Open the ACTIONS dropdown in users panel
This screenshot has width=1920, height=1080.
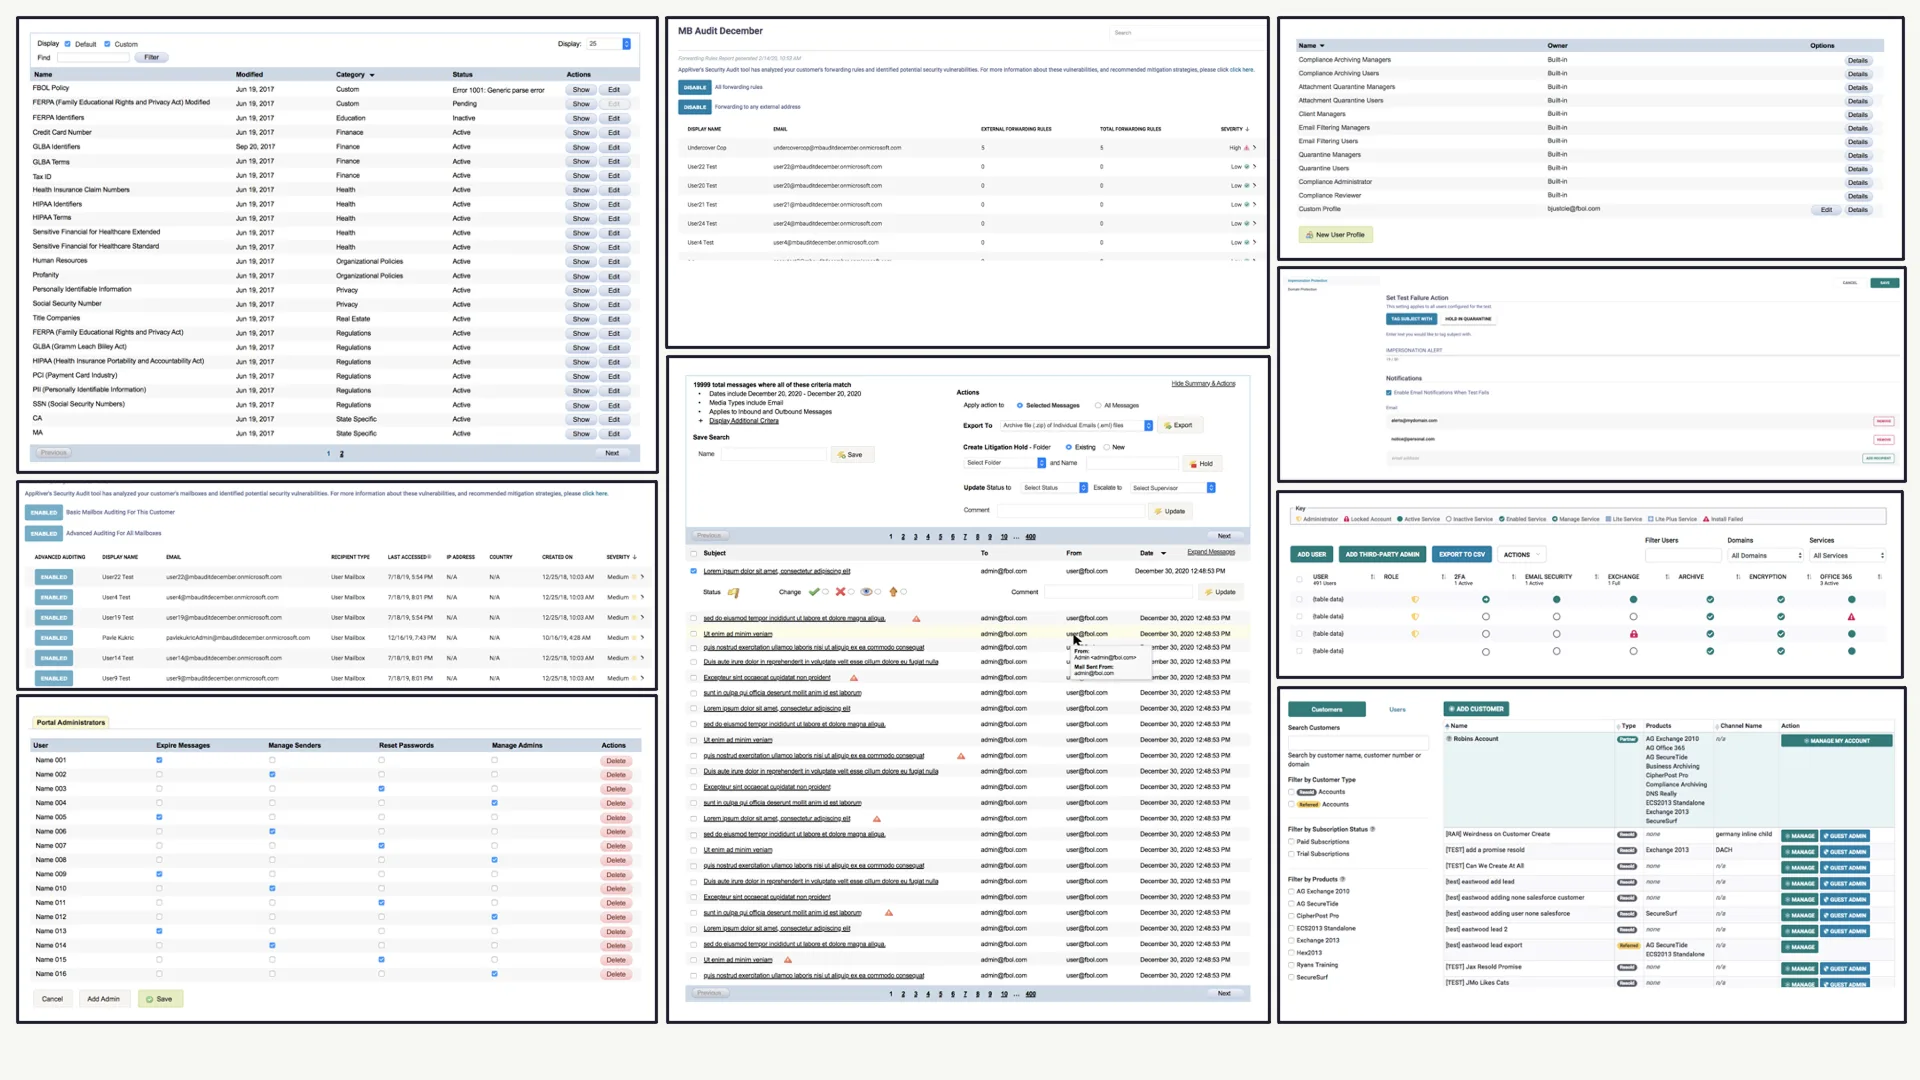coord(1523,554)
